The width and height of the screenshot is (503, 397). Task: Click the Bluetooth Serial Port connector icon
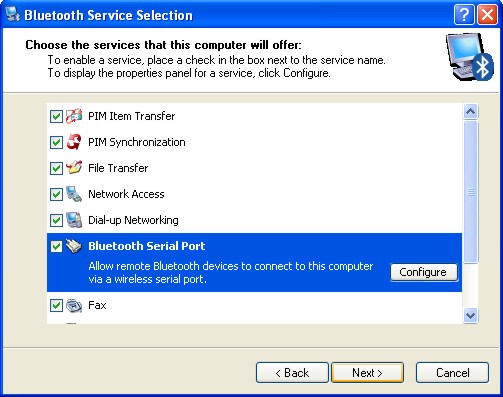tap(74, 246)
